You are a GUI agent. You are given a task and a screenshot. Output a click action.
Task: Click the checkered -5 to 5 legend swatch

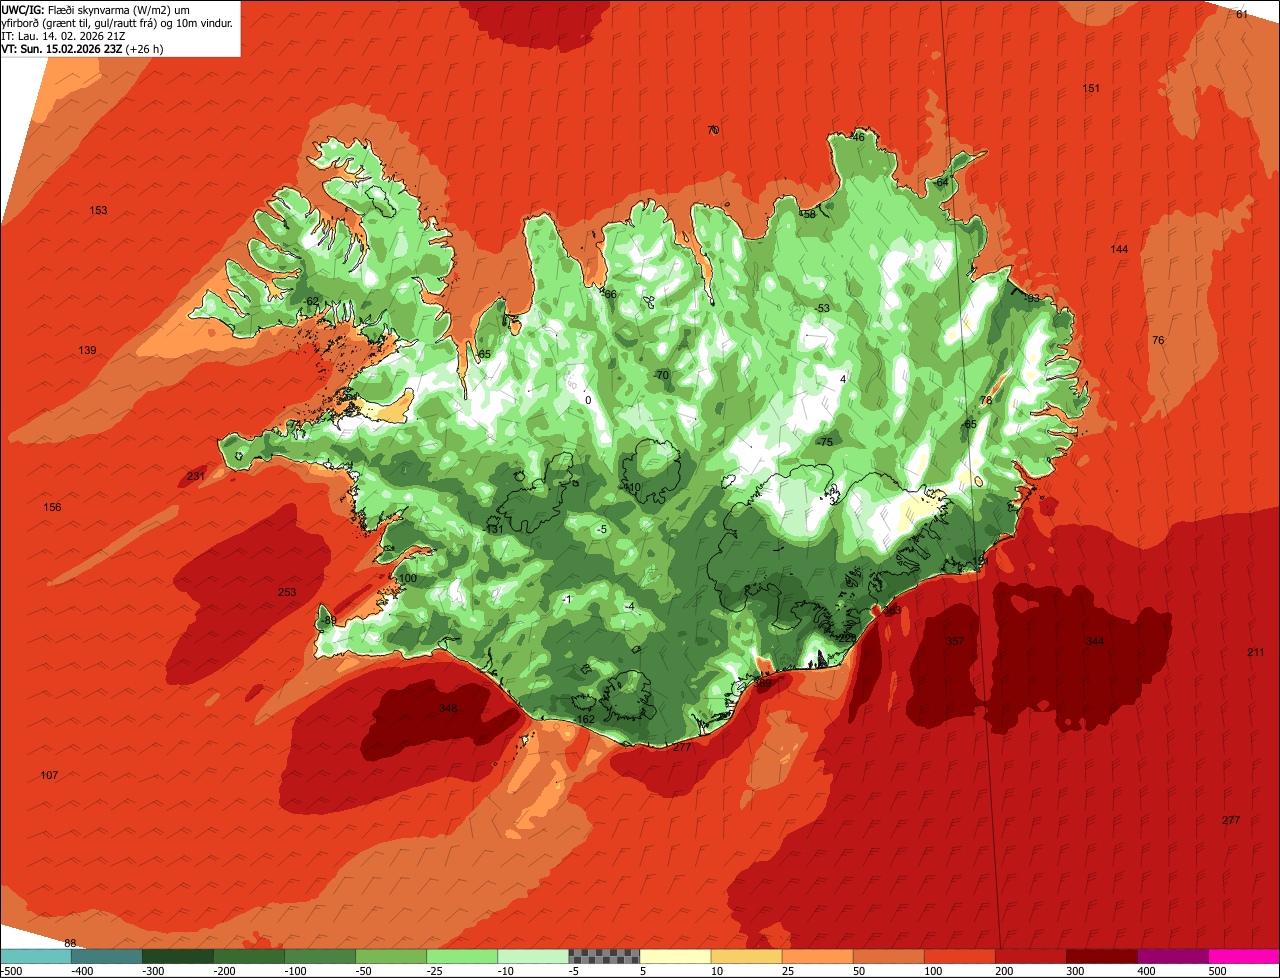(x=604, y=956)
